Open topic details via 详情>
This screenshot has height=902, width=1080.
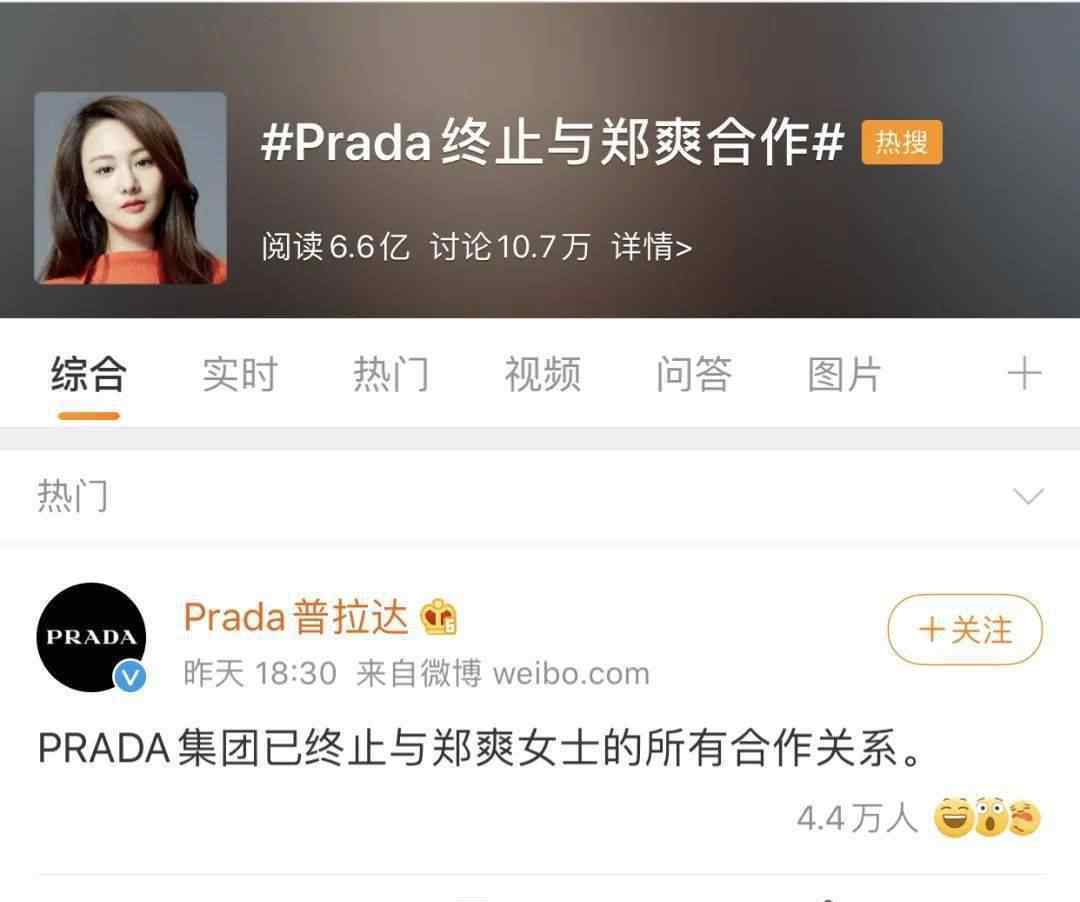point(652,247)
